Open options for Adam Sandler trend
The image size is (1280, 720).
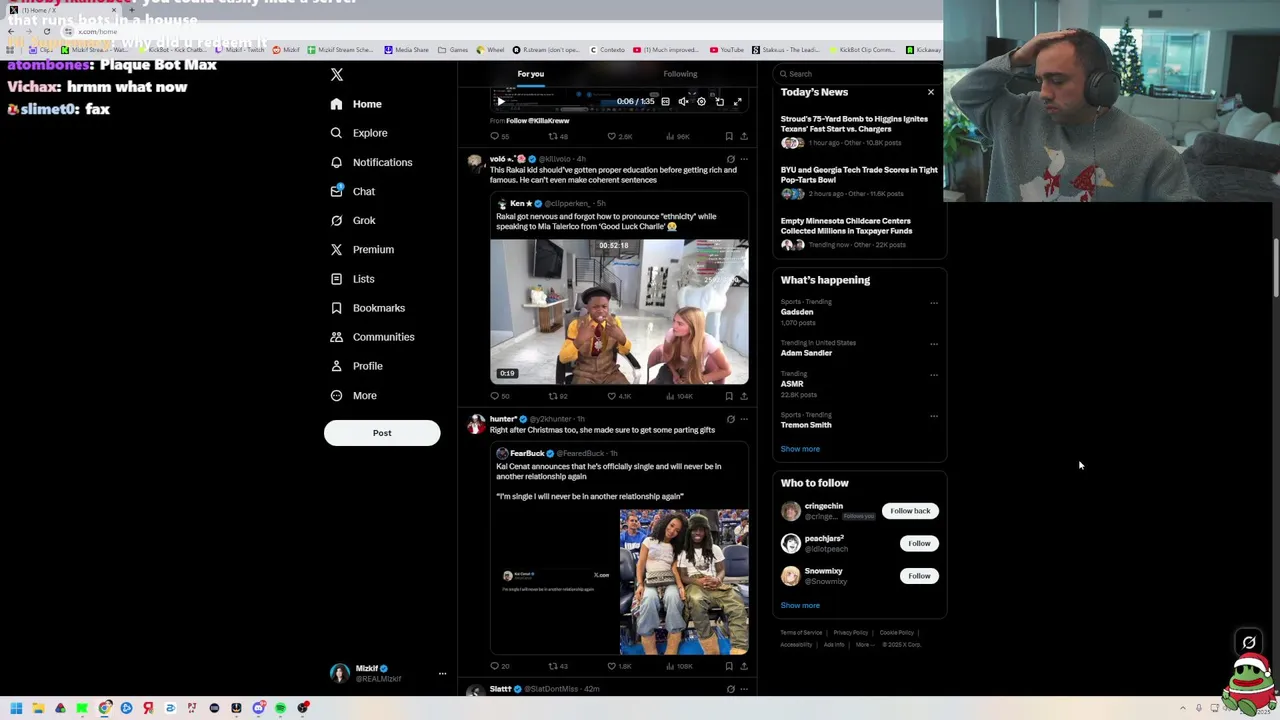pos(934,344)
